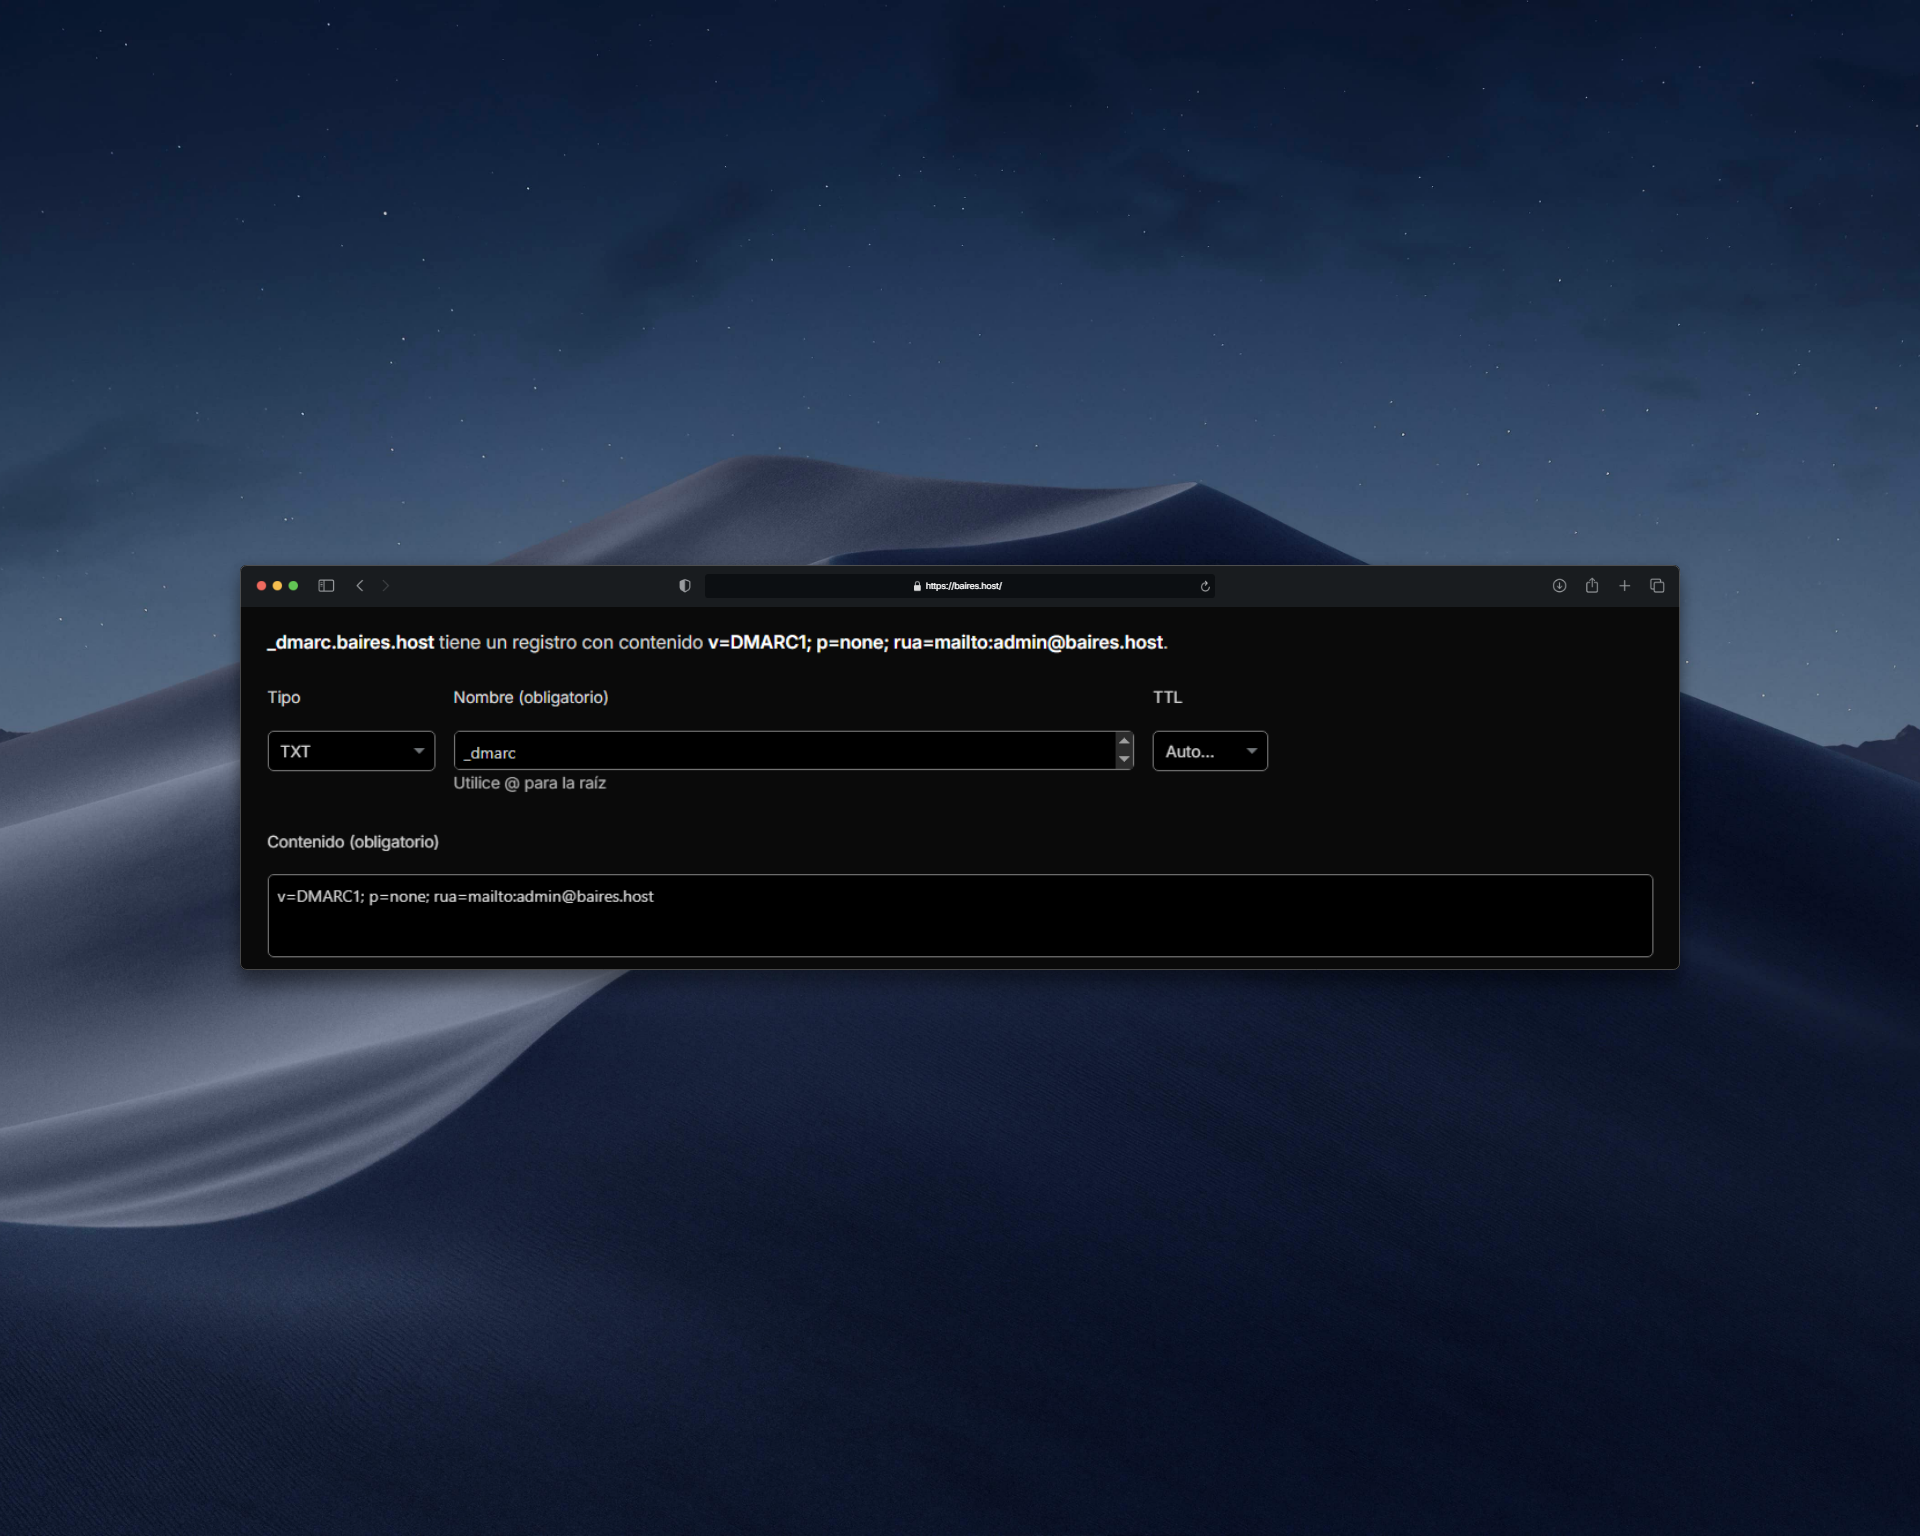Click inside the Contenido text area
1920x1536 pixels.
point(960,916)
